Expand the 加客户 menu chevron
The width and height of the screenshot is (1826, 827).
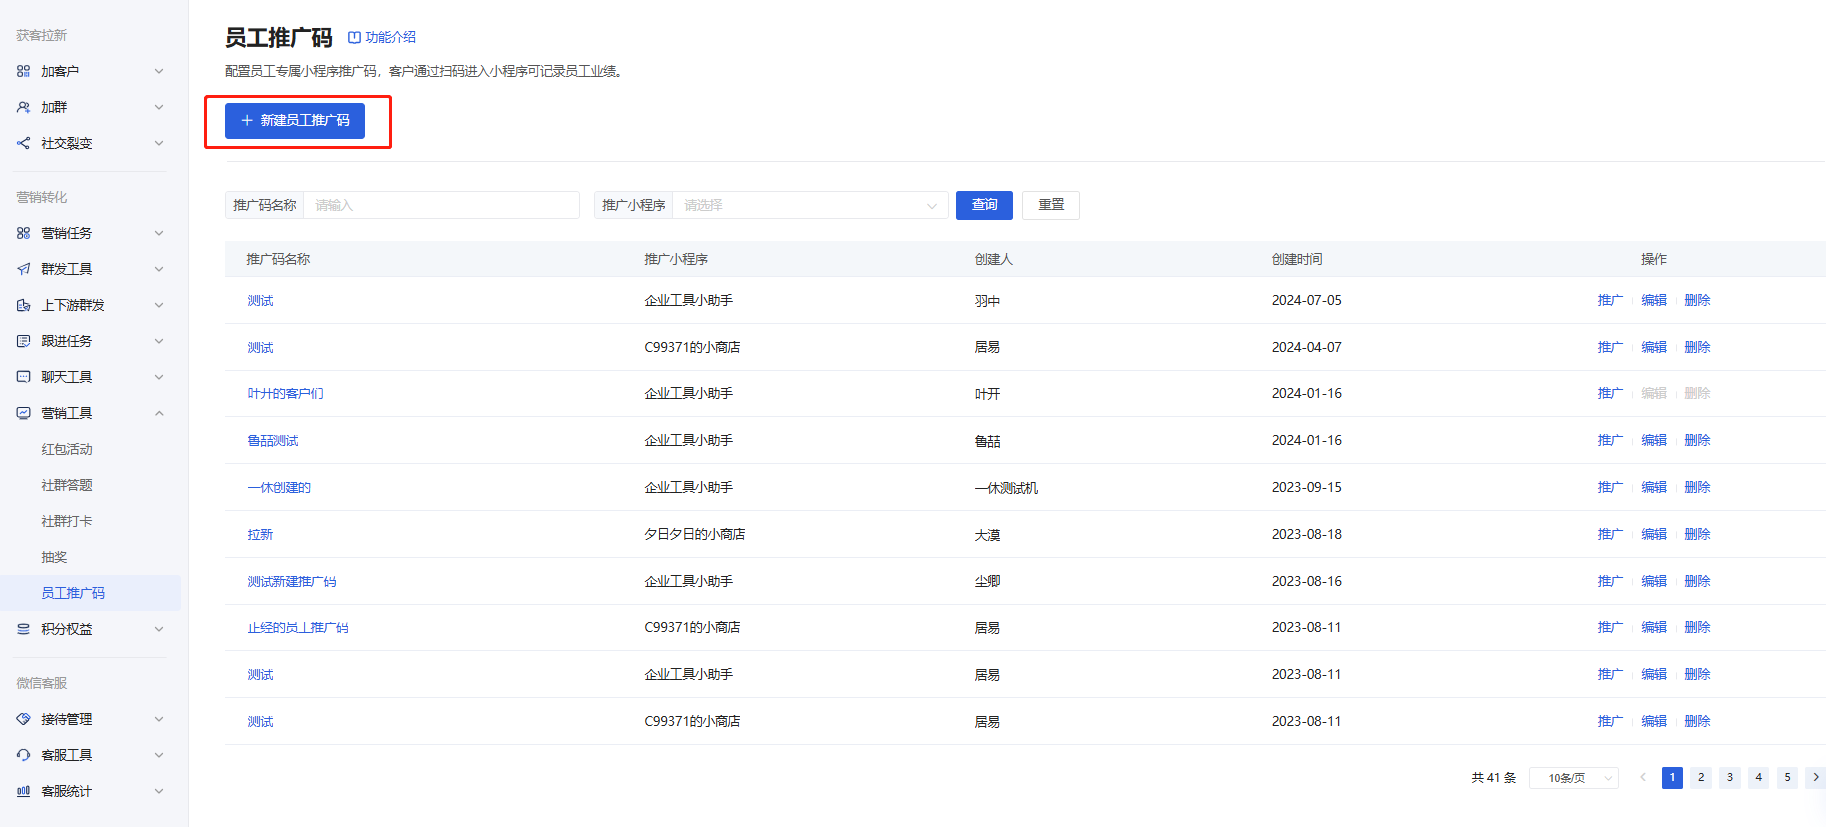[159, 71]
